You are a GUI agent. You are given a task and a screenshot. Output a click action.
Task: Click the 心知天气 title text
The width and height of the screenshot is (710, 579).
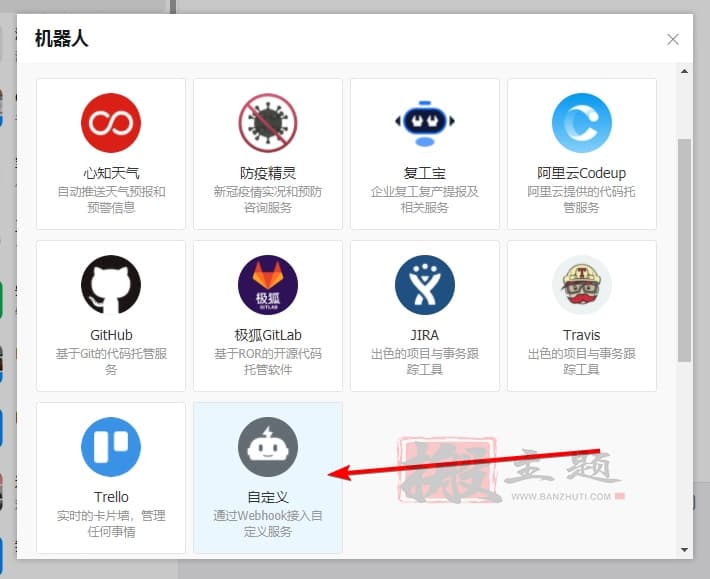click(111, 173)
